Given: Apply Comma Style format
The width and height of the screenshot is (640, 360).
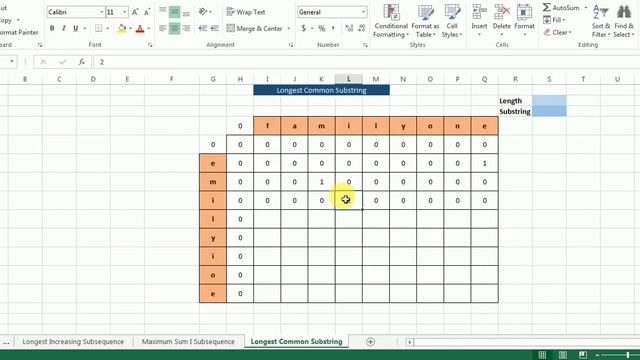Looking at the screenshot, I should click(333, 29).
